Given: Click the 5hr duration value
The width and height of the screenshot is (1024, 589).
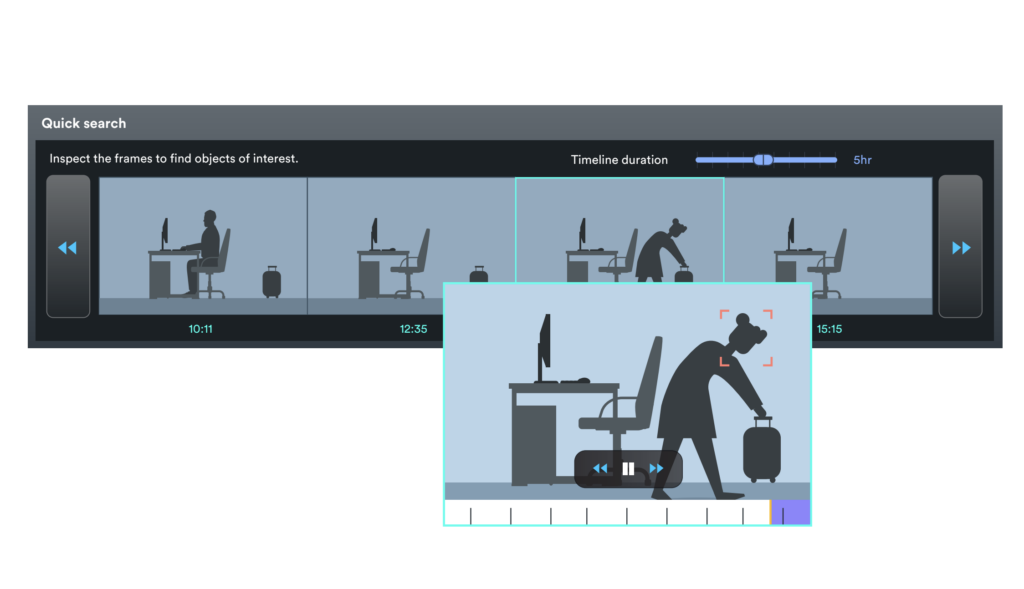Looking at the screenshot, I should point(862,160).
